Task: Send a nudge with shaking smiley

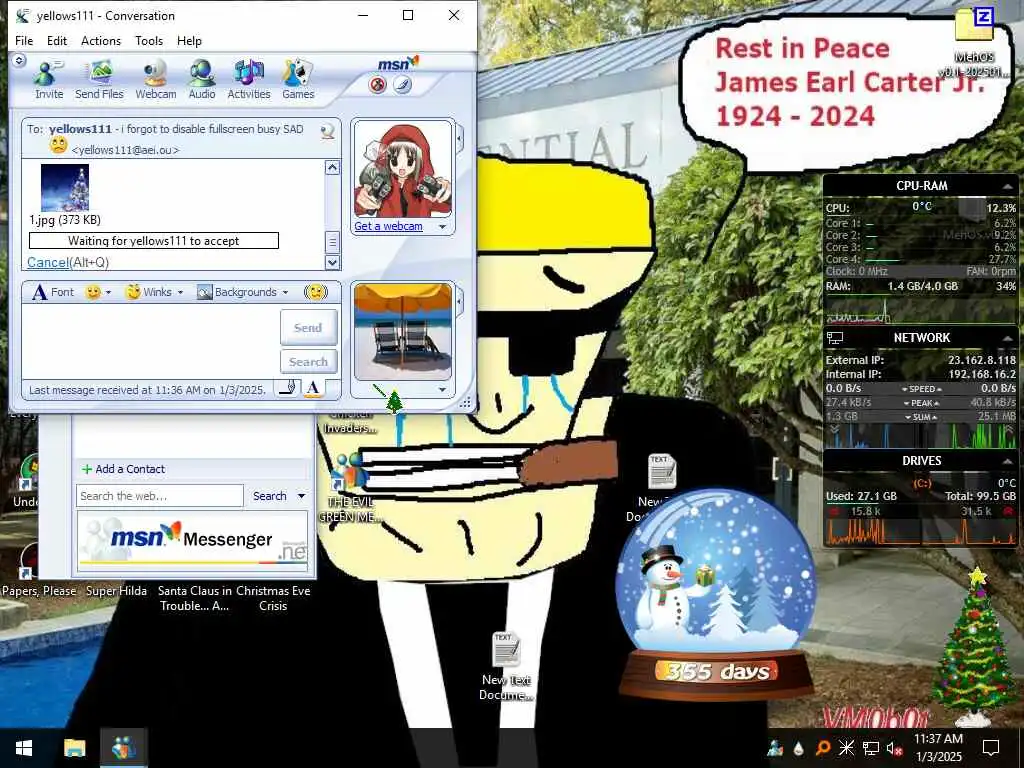Action: pos(315,292)
